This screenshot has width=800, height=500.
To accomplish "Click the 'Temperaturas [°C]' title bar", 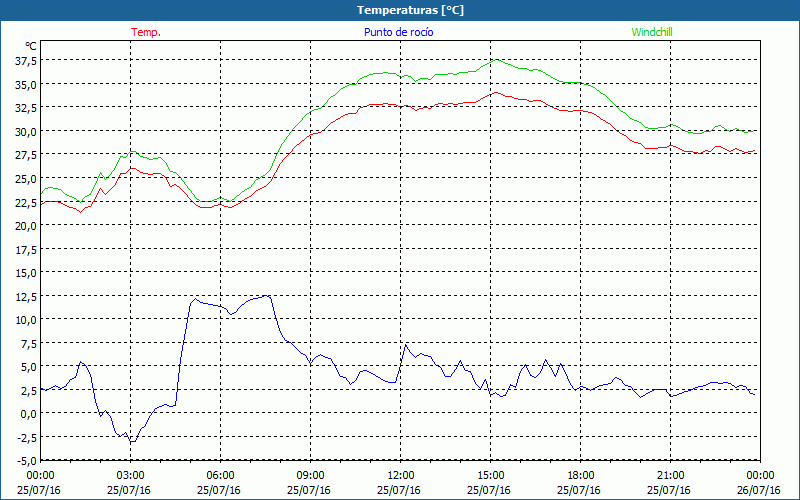I will pos(400,10).
